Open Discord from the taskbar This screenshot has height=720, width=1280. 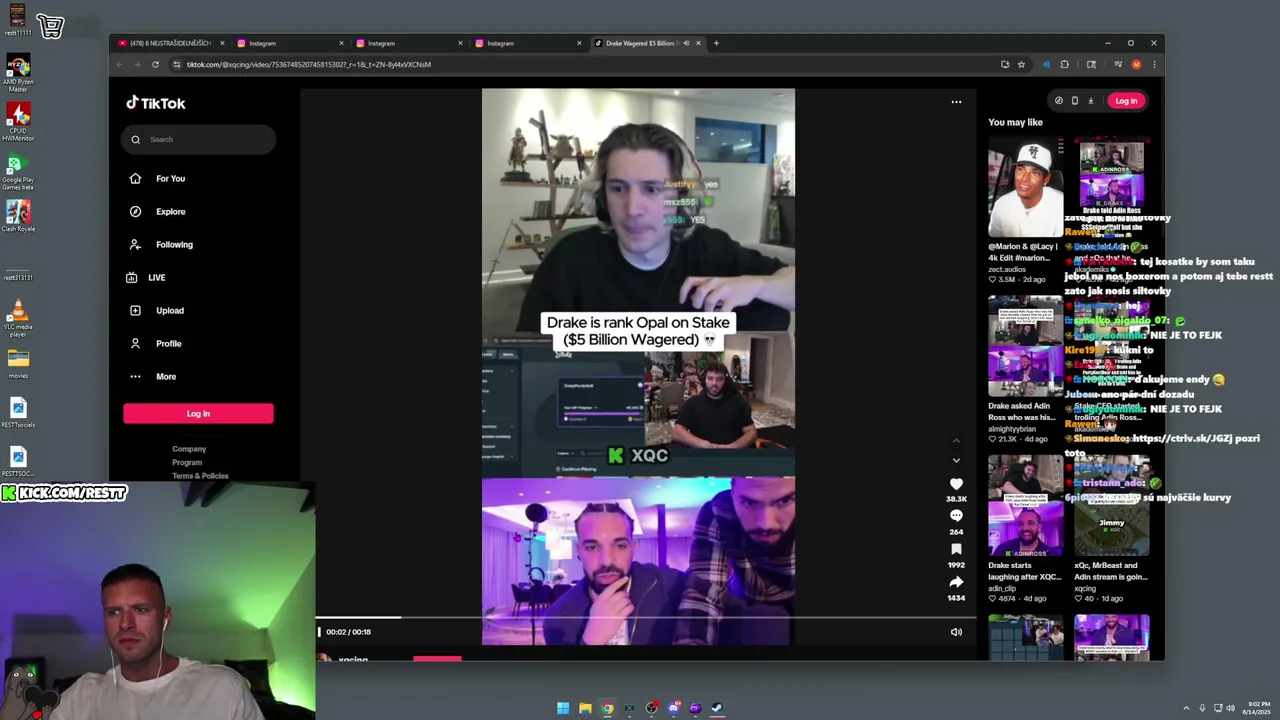673,708
